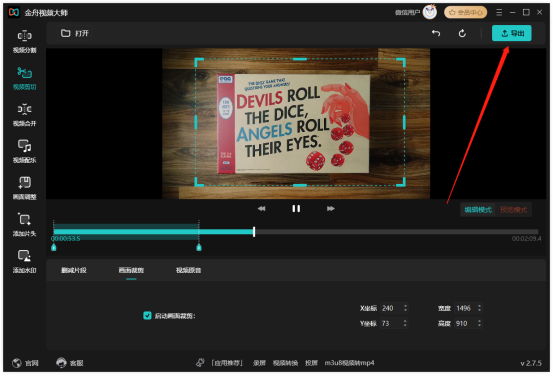The width and height of the screenshot is (553, 376).
Task: Increase 高度 with the up arrow
Action: 479,321
